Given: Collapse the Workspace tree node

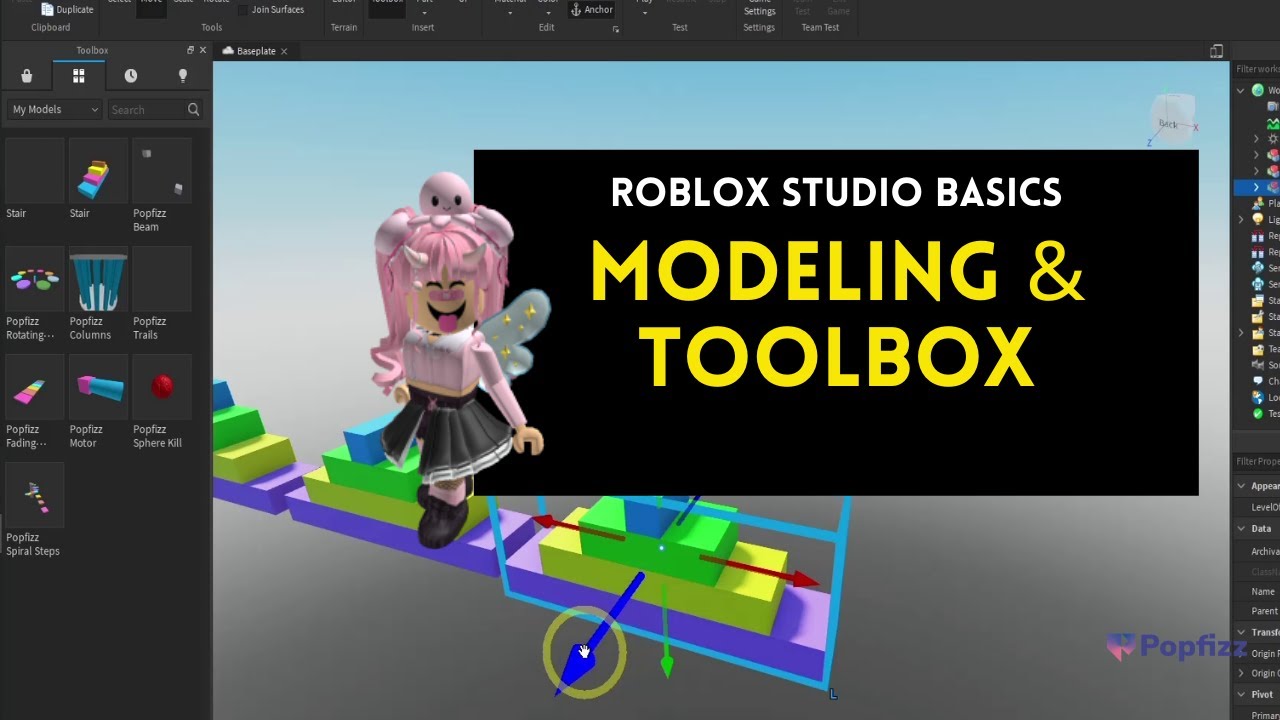Looking at the screenshot, I should click(1241, 90).
